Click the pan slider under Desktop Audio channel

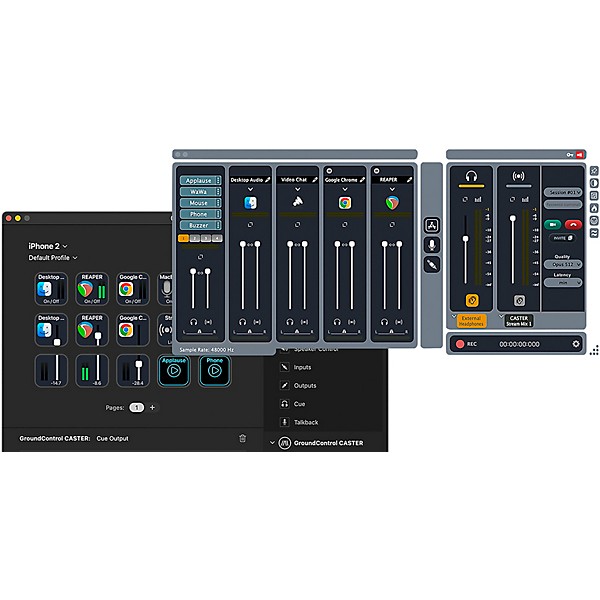pyautogui.click(x=250, y=332)
